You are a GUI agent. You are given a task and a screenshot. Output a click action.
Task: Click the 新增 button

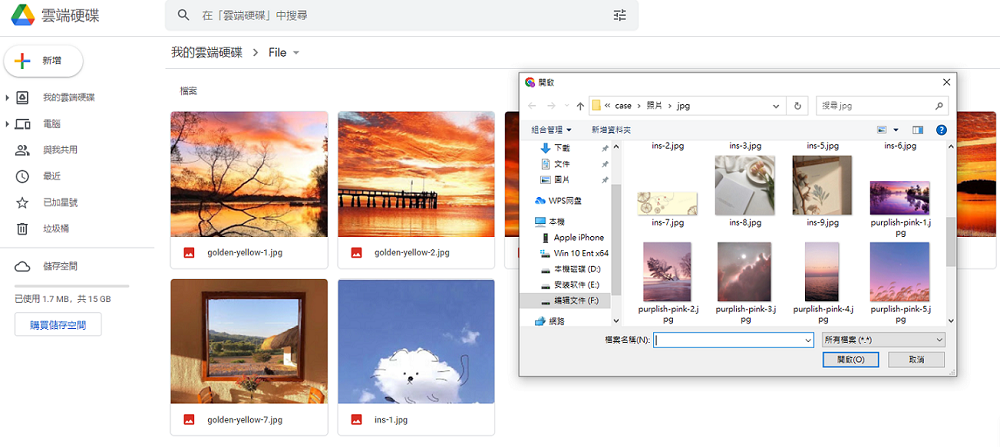tap(44, 61)
